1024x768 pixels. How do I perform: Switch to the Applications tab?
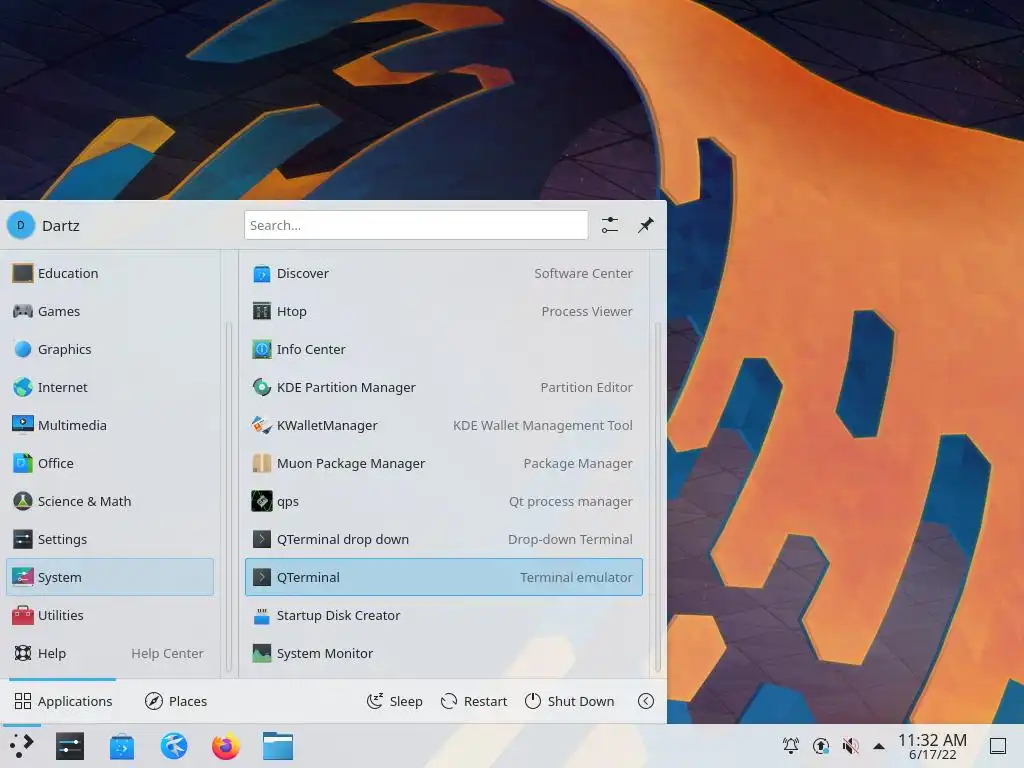[63, 701]
